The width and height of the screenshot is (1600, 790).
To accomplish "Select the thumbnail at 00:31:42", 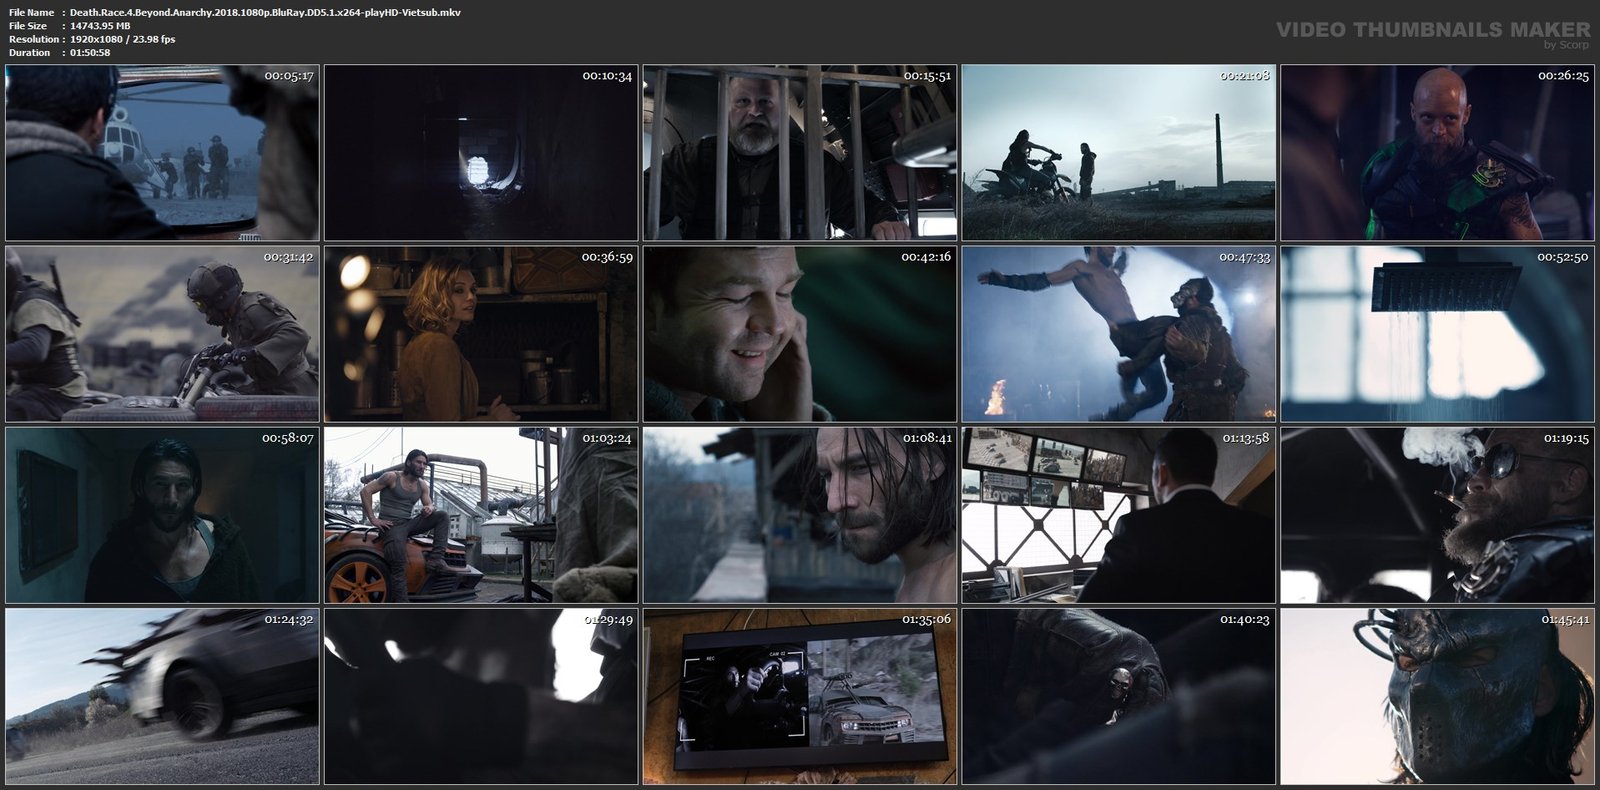I will tap(162, 334).
